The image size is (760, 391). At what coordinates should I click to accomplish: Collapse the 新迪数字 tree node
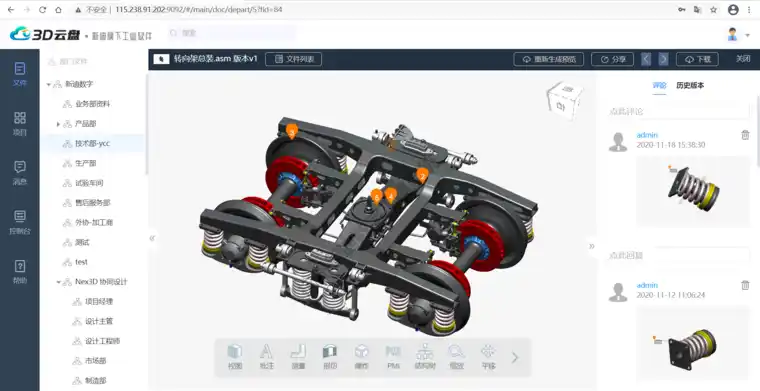48,84
